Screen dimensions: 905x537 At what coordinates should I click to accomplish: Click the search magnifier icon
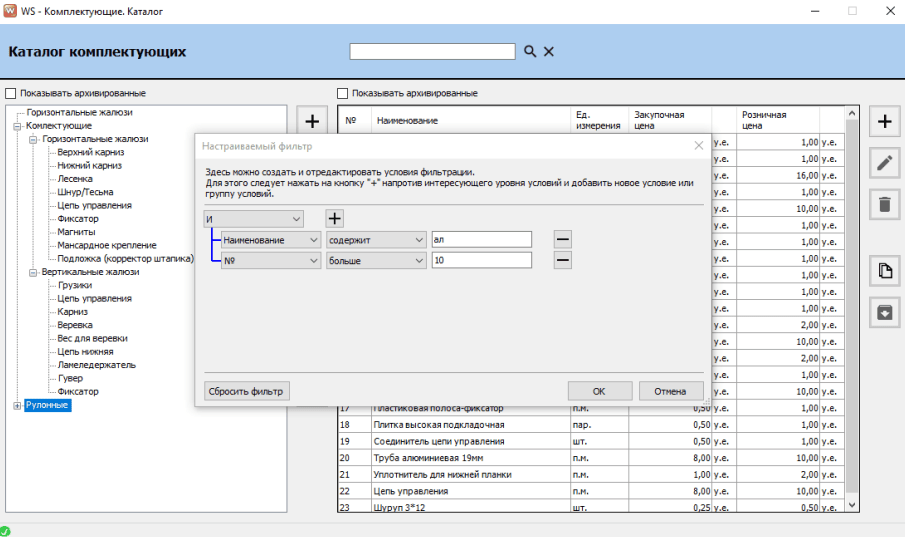530,52
